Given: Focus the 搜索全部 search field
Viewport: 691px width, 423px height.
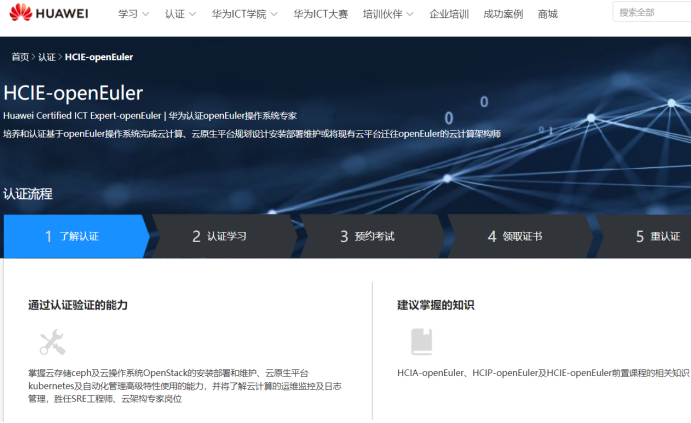Looking at the screenshot, I should [x=652, y=12].
